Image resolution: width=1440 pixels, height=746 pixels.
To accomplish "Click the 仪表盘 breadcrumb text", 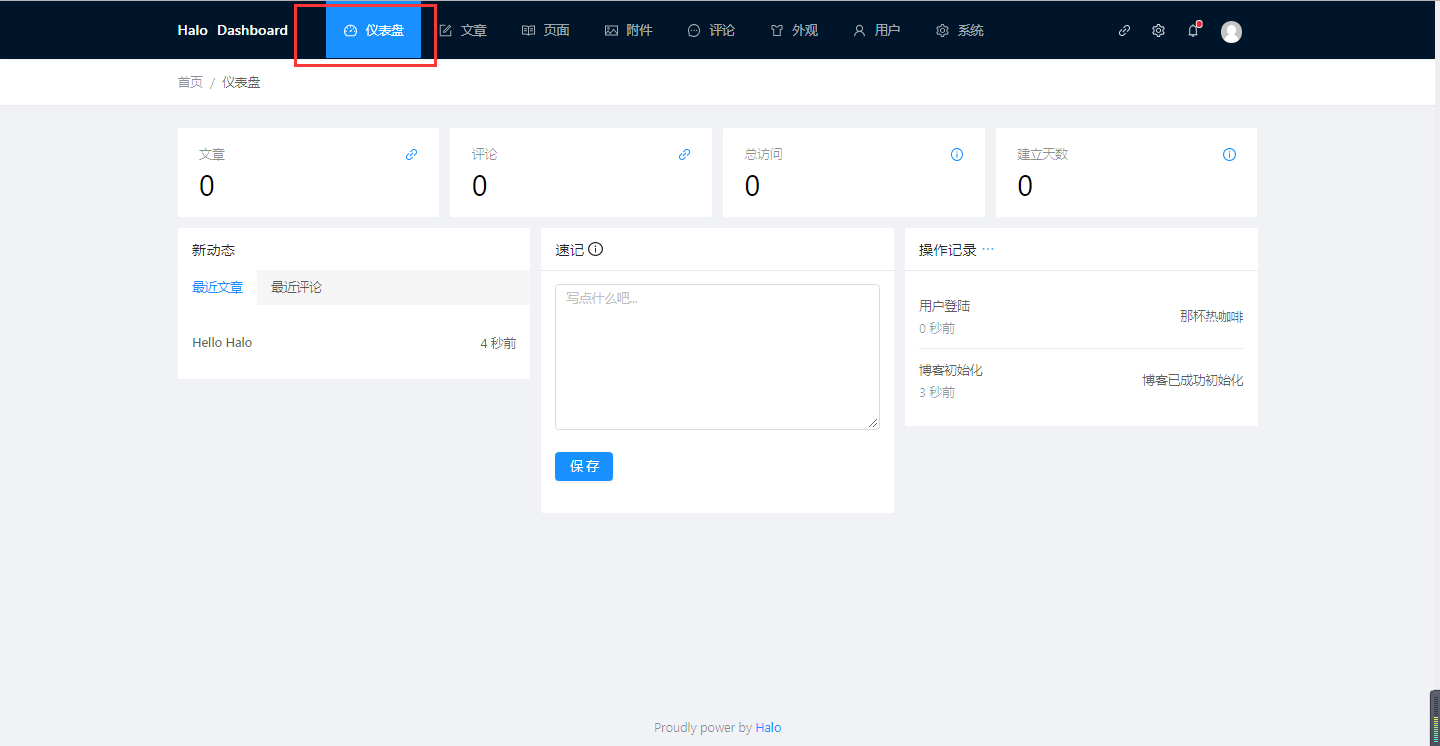I will point(241,82).
